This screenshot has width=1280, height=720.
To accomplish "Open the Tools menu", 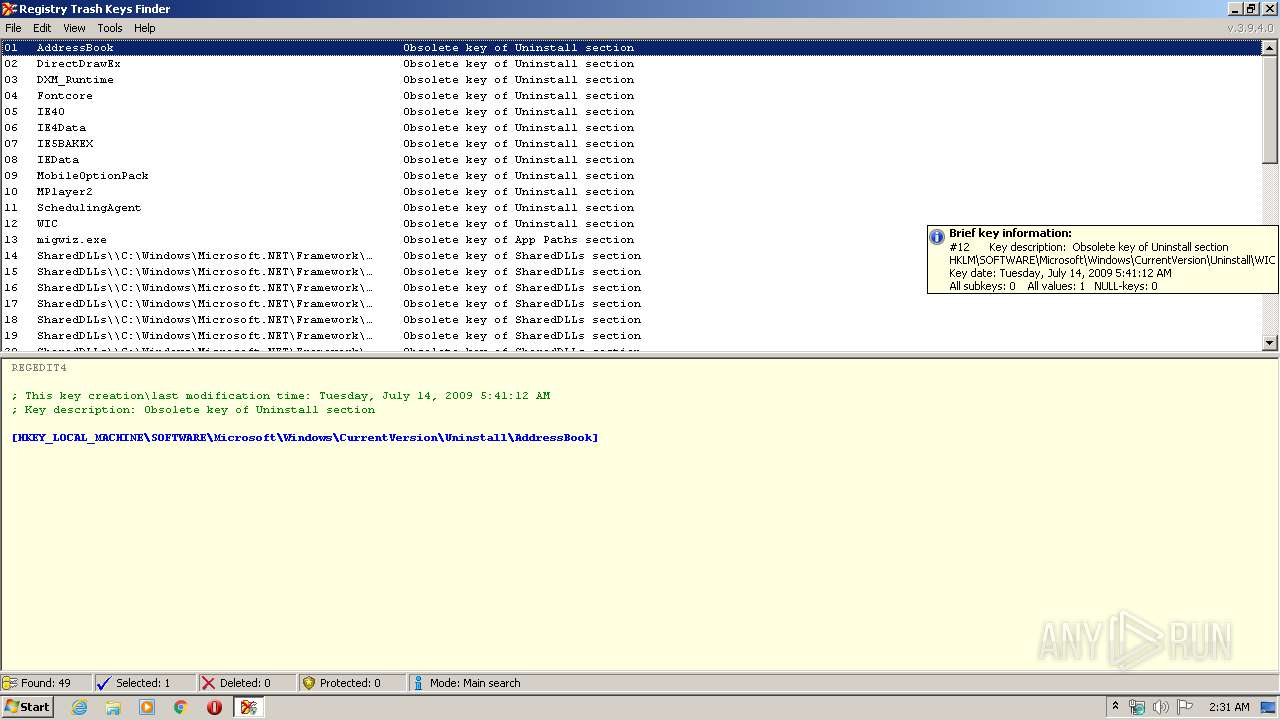I will [110, 28].
